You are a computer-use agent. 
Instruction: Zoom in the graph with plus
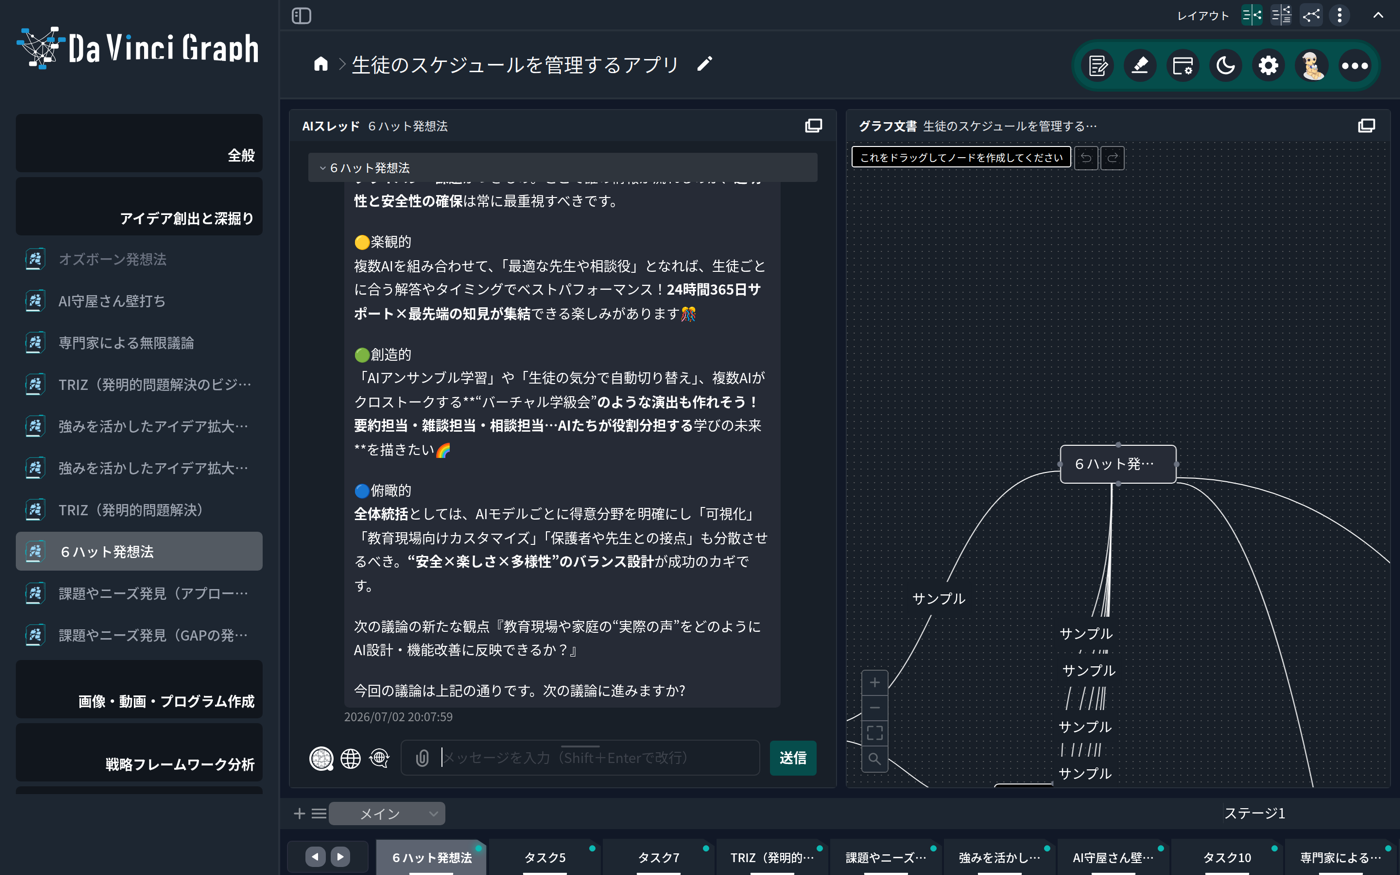[x=875, y=682]
